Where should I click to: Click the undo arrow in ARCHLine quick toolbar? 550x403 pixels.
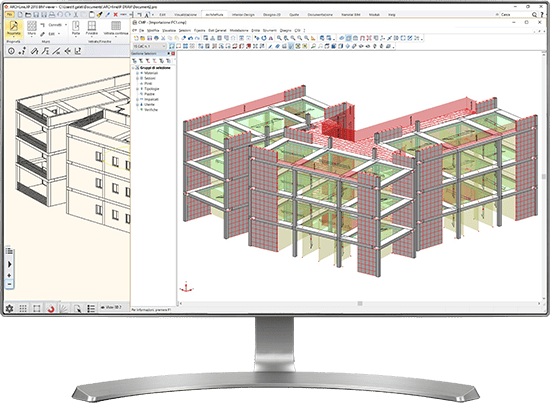point(60,15)
